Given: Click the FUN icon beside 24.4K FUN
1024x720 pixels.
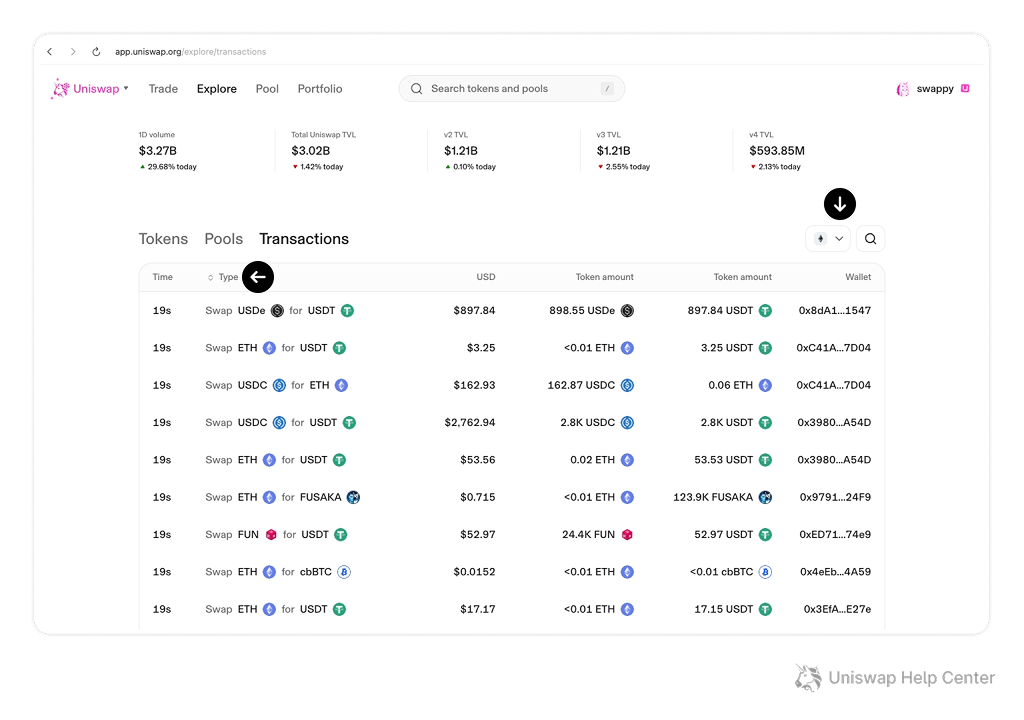Looking at the screenshot, I should click(x=627, y=534).
